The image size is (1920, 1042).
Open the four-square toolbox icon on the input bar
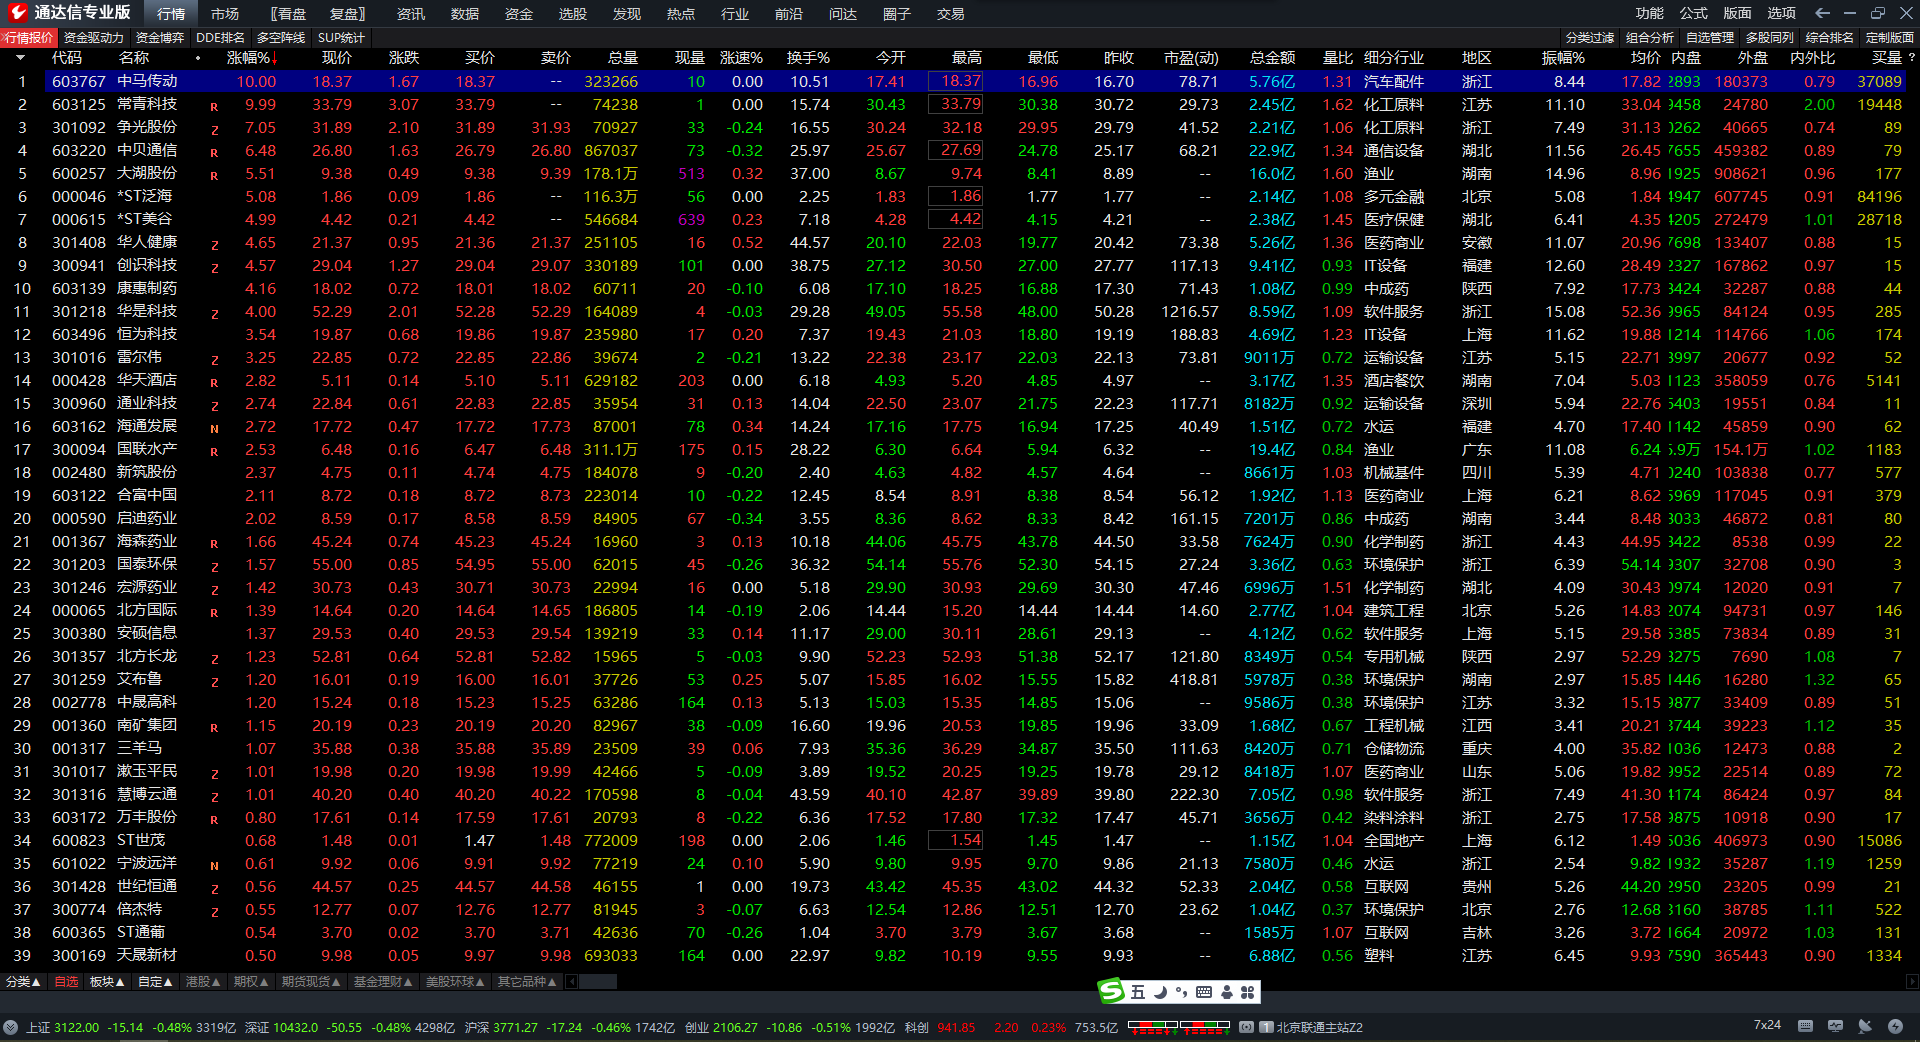click(x=1247, y=992)
